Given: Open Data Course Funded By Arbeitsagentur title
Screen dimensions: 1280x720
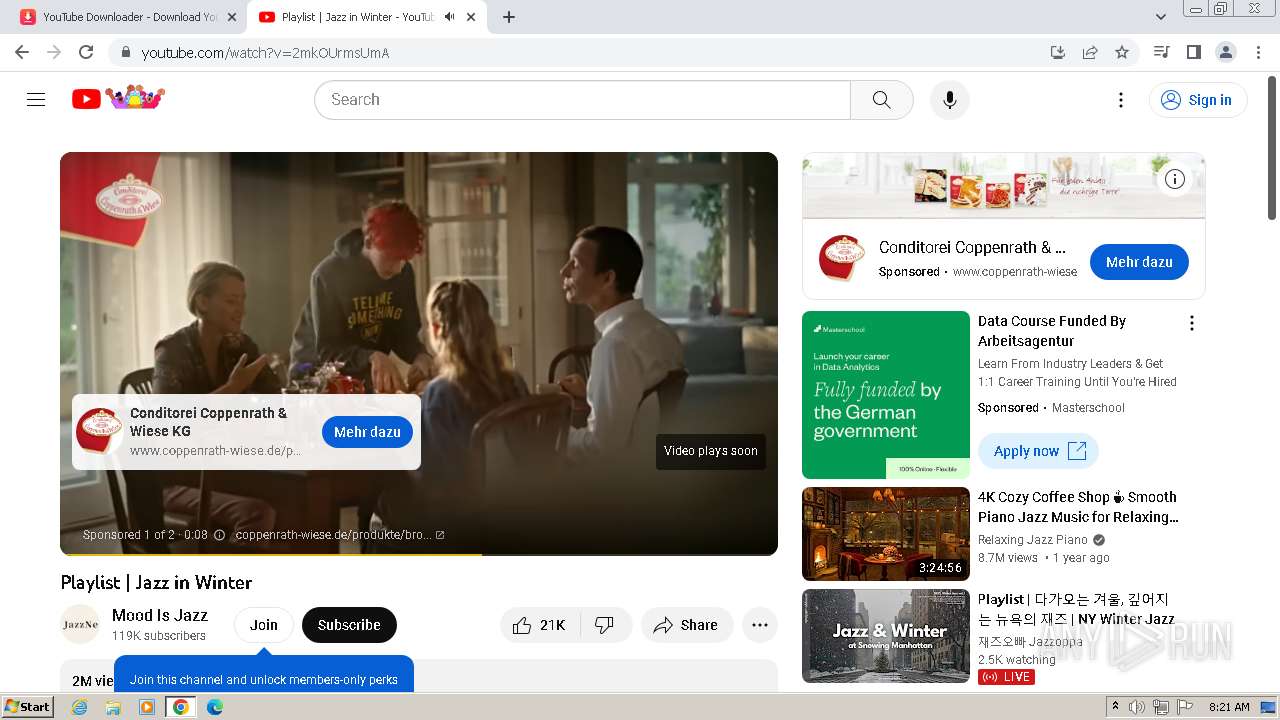Looking at the screenshot, I should [1052, 331].
